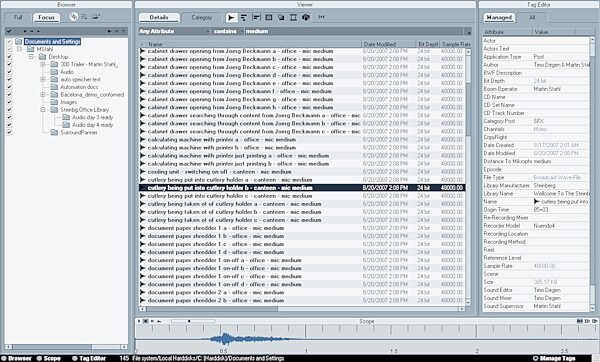Click the overlapping squares filter icon
This screenshot has width=600, height=362.
click(x=281, y=17)
